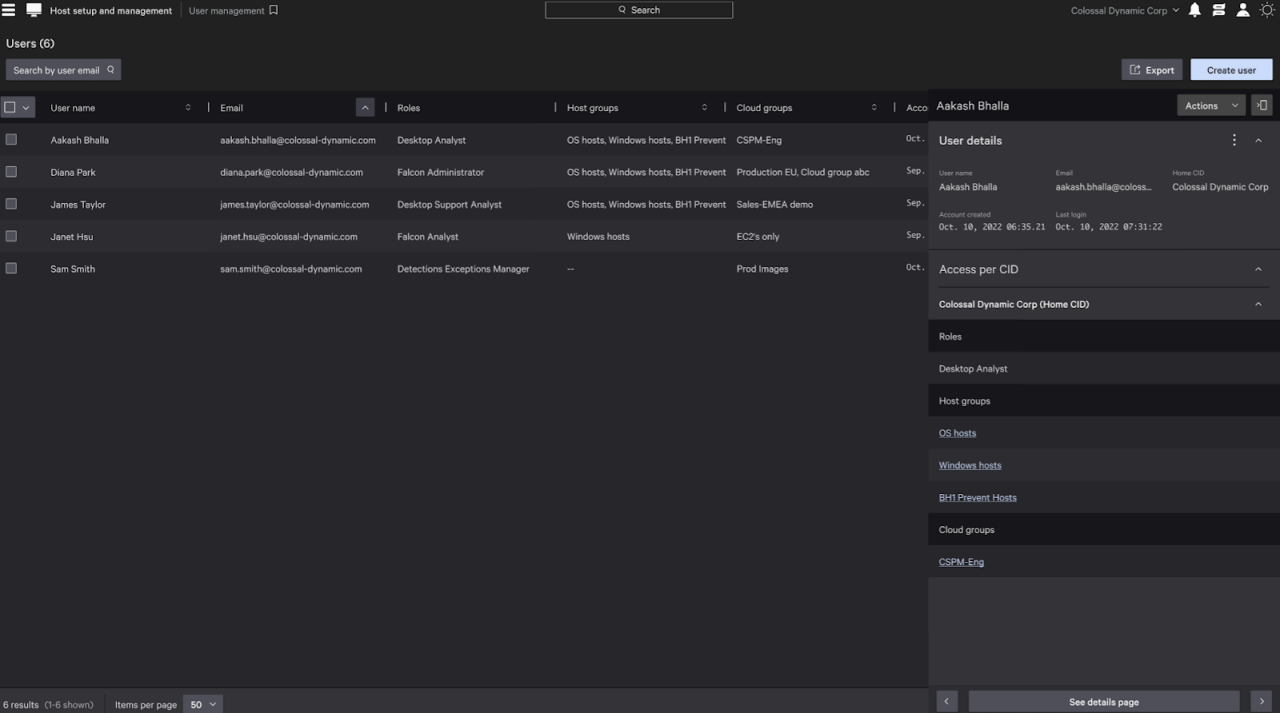Check the Diana Park row checkbox
This screenshot has height=713, width=1280.
11,171
